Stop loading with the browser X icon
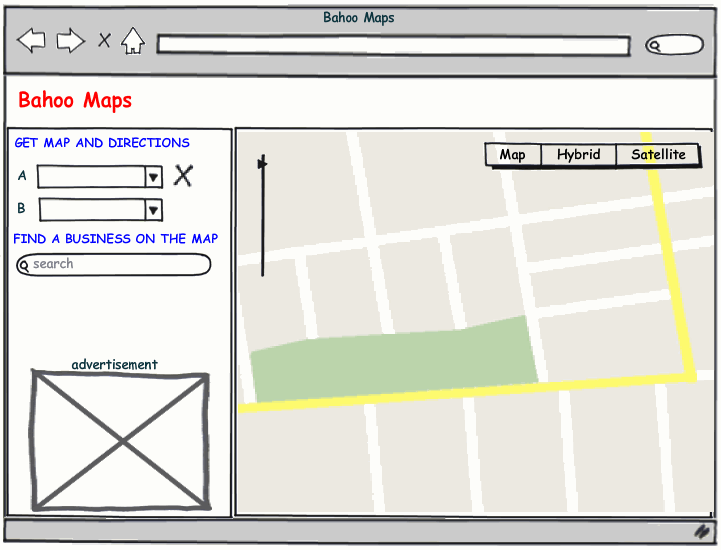The width and height of the screenshot is (721, 550). (104, 40)
